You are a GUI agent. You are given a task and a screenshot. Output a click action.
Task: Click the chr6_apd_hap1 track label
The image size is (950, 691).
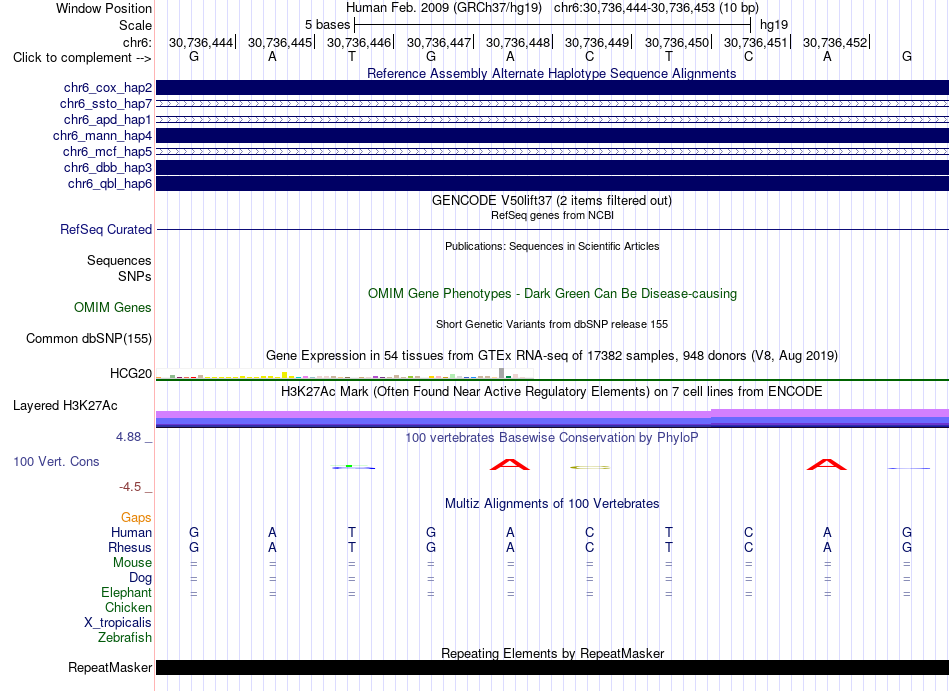point(108,119)
